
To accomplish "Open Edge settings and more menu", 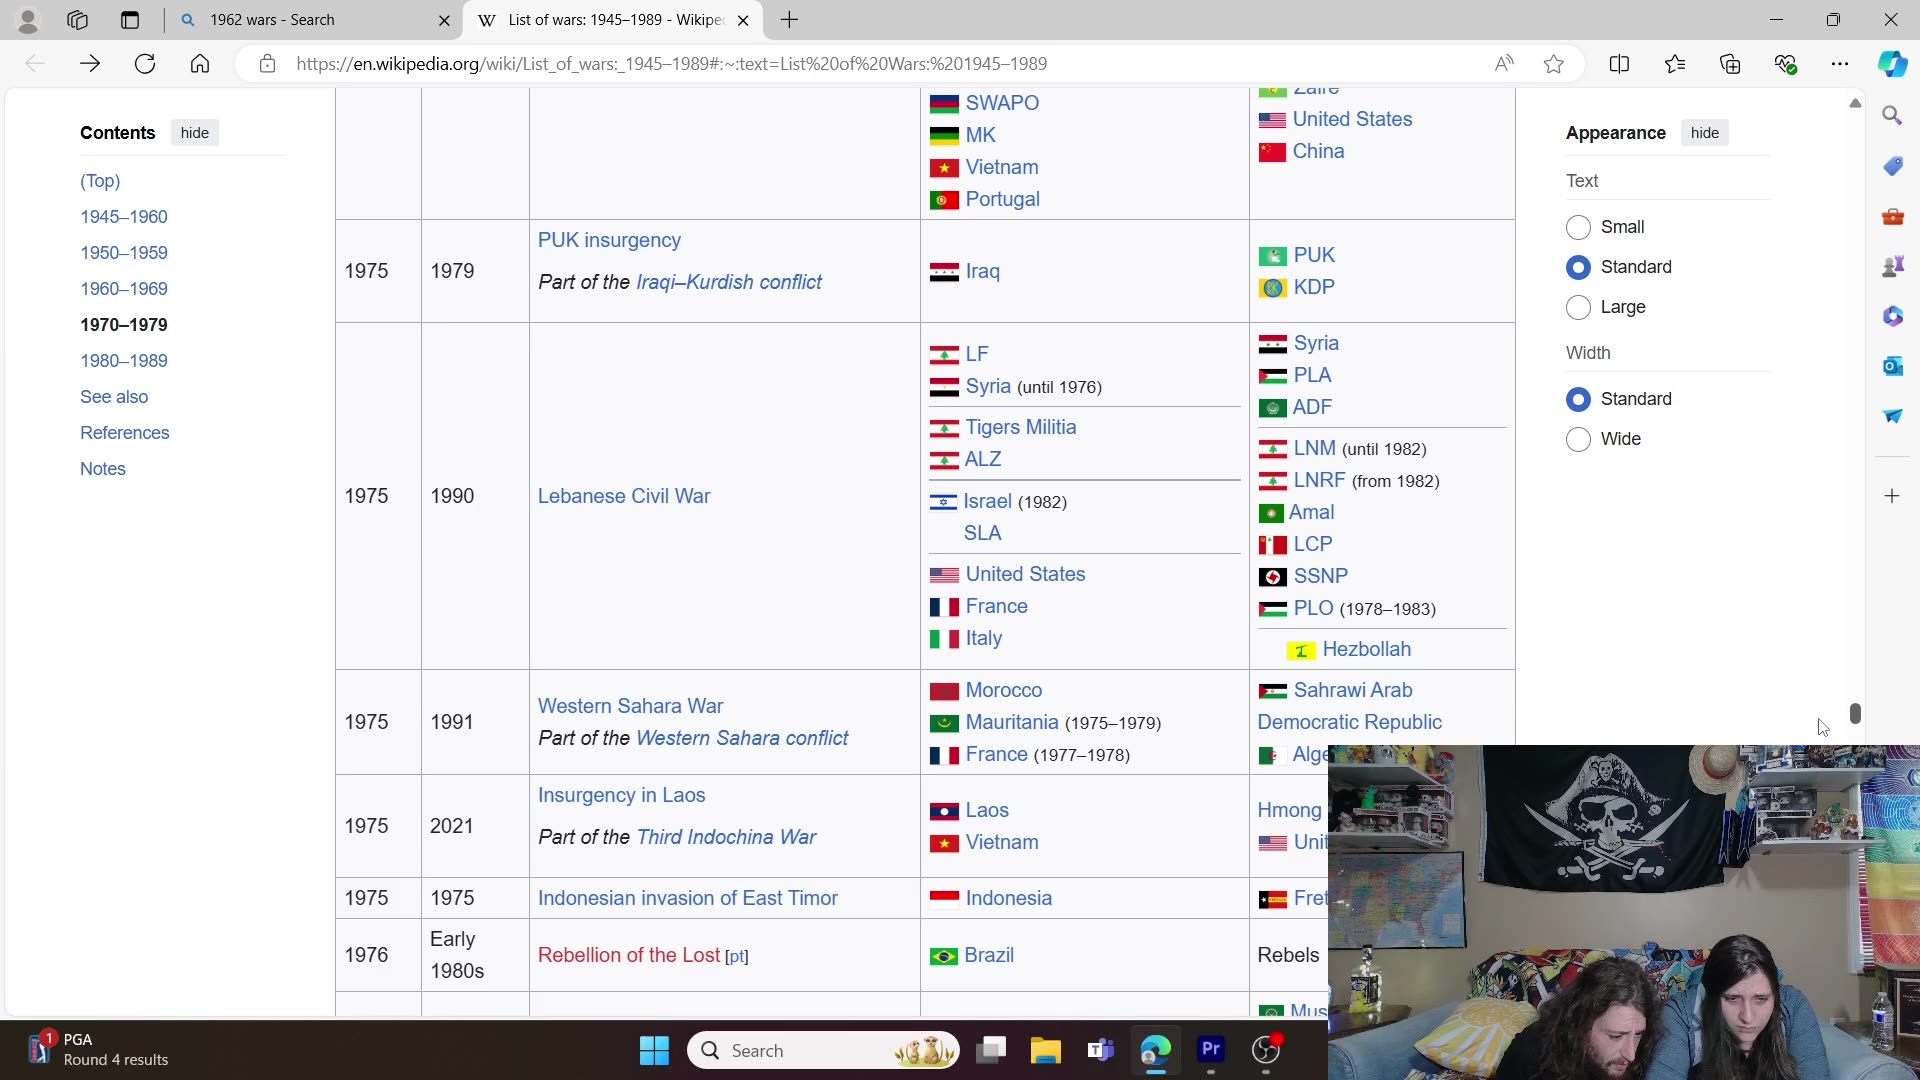I will pyautogui.click(x=1840, y=64).
